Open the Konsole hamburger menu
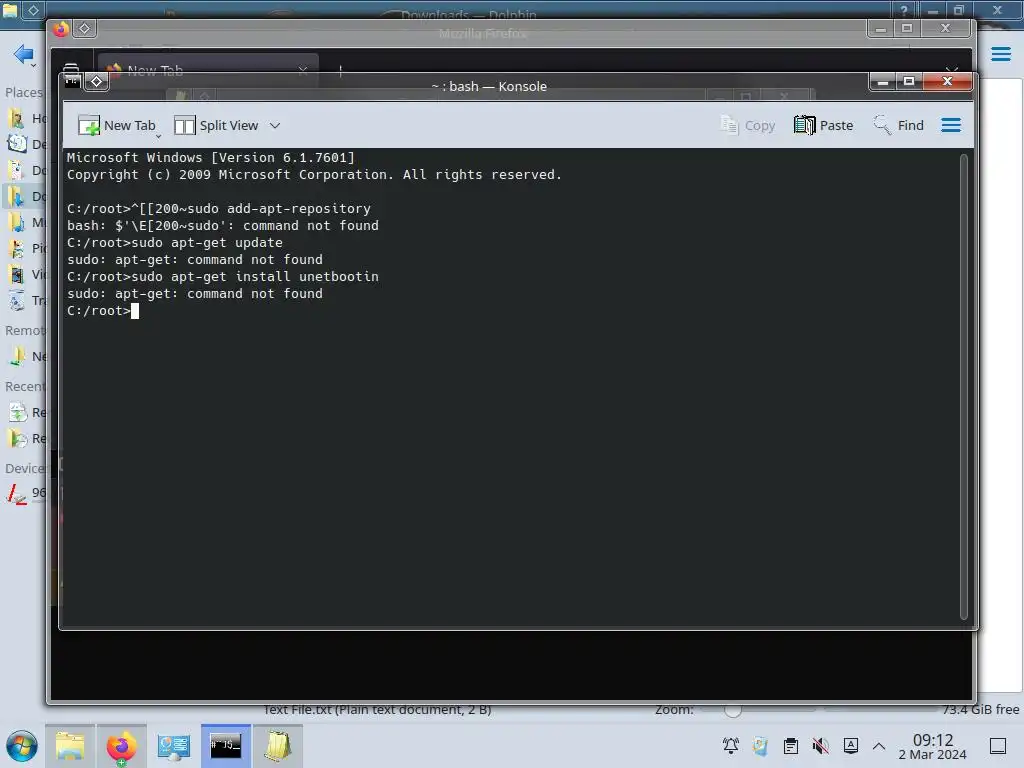 [951, 125]
